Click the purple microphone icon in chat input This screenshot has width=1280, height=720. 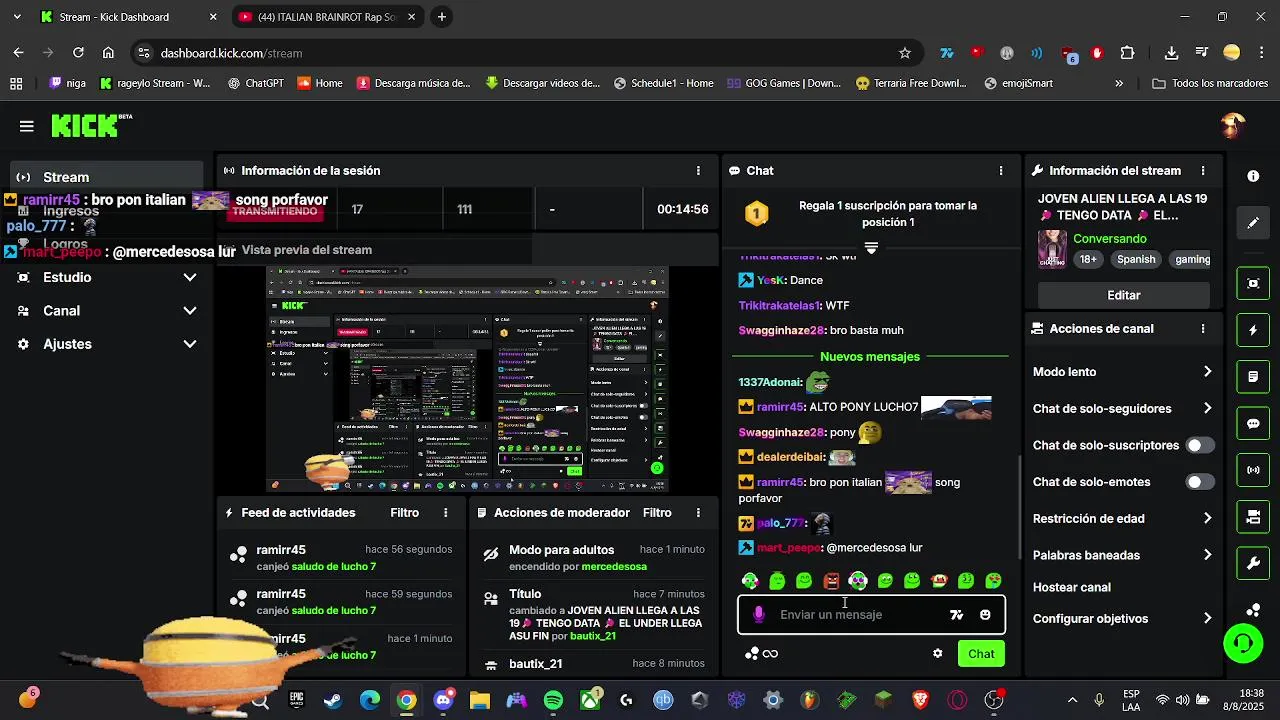tap(759, 615)
